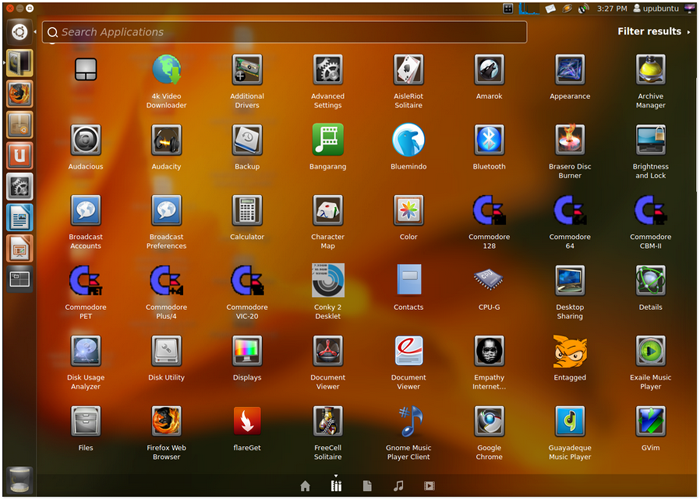Launch Brasero Disc Burner
This screenshot has height=500, width=700.
click(570, 140)
